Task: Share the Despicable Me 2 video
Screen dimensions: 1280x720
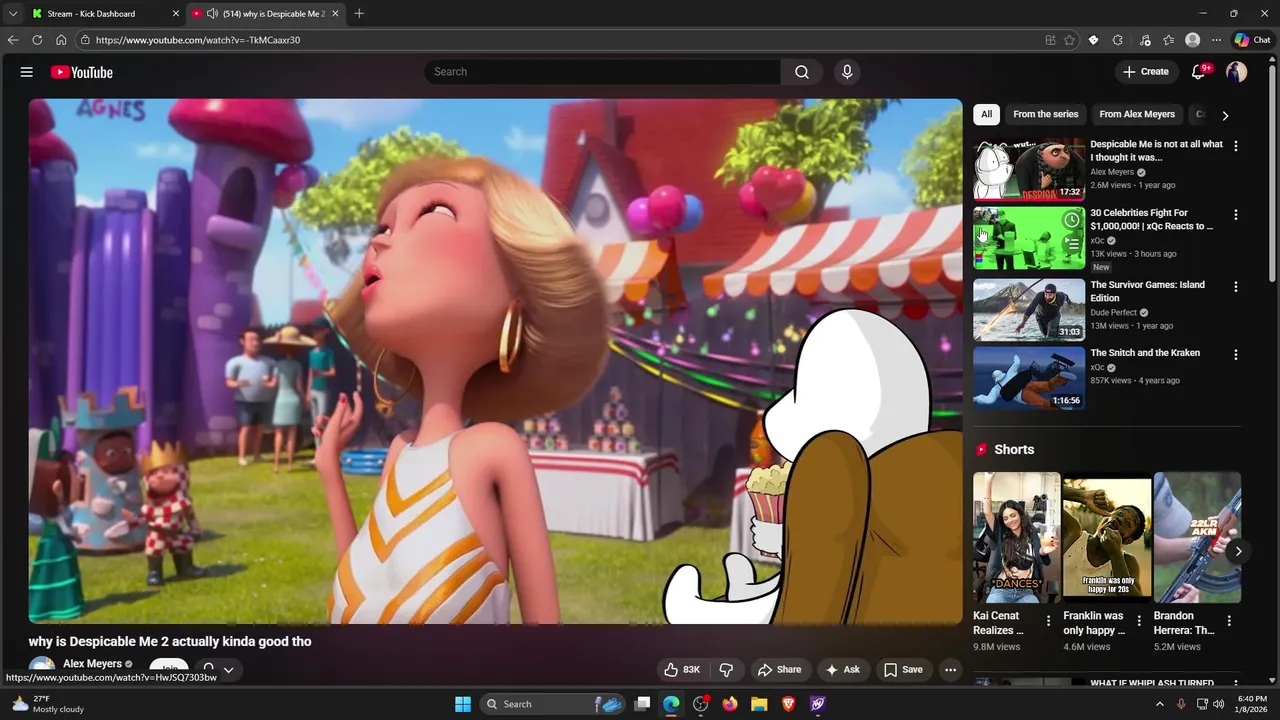Action: point(780,670)
